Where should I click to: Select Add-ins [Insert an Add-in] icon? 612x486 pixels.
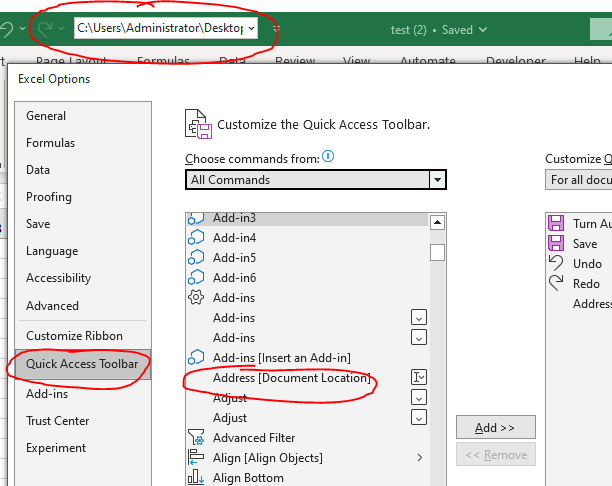196,358
